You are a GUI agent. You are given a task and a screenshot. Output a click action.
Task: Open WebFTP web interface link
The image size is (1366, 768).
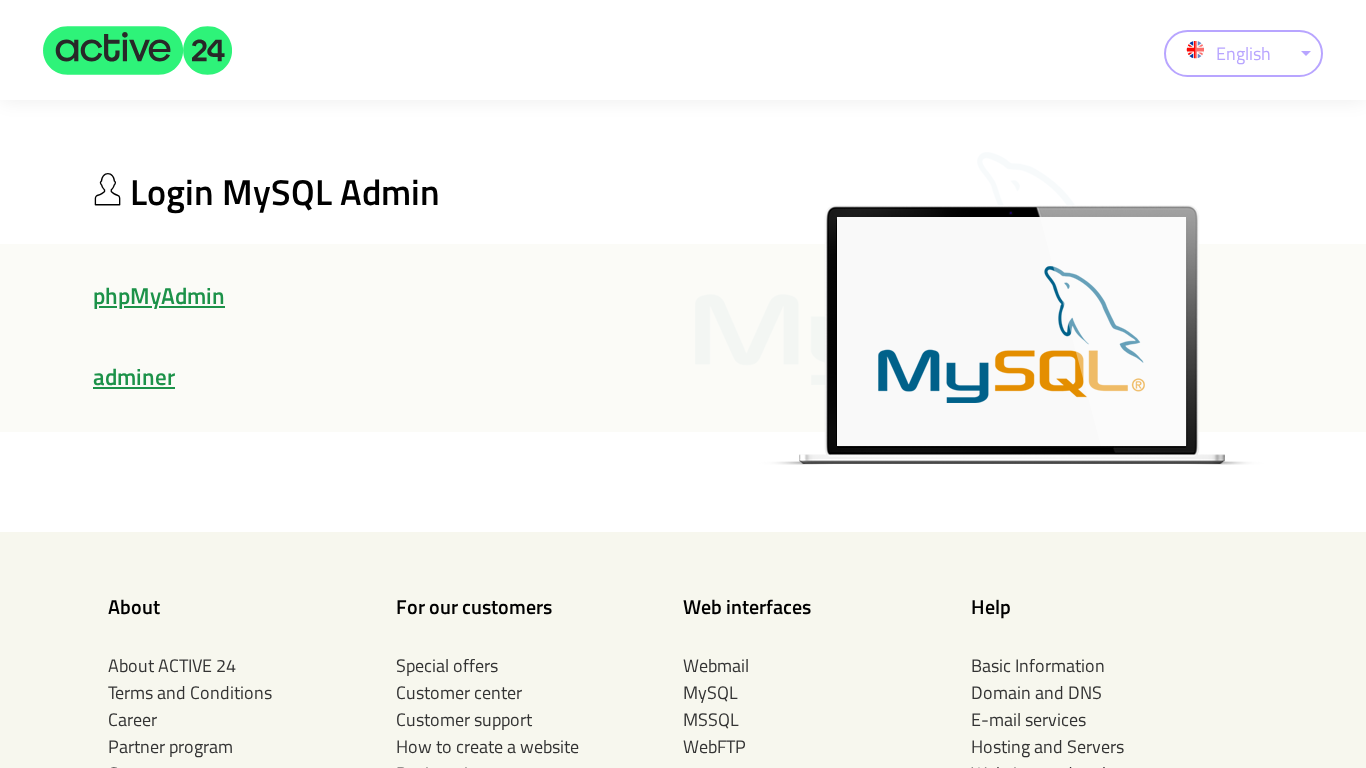coord(714,747)
